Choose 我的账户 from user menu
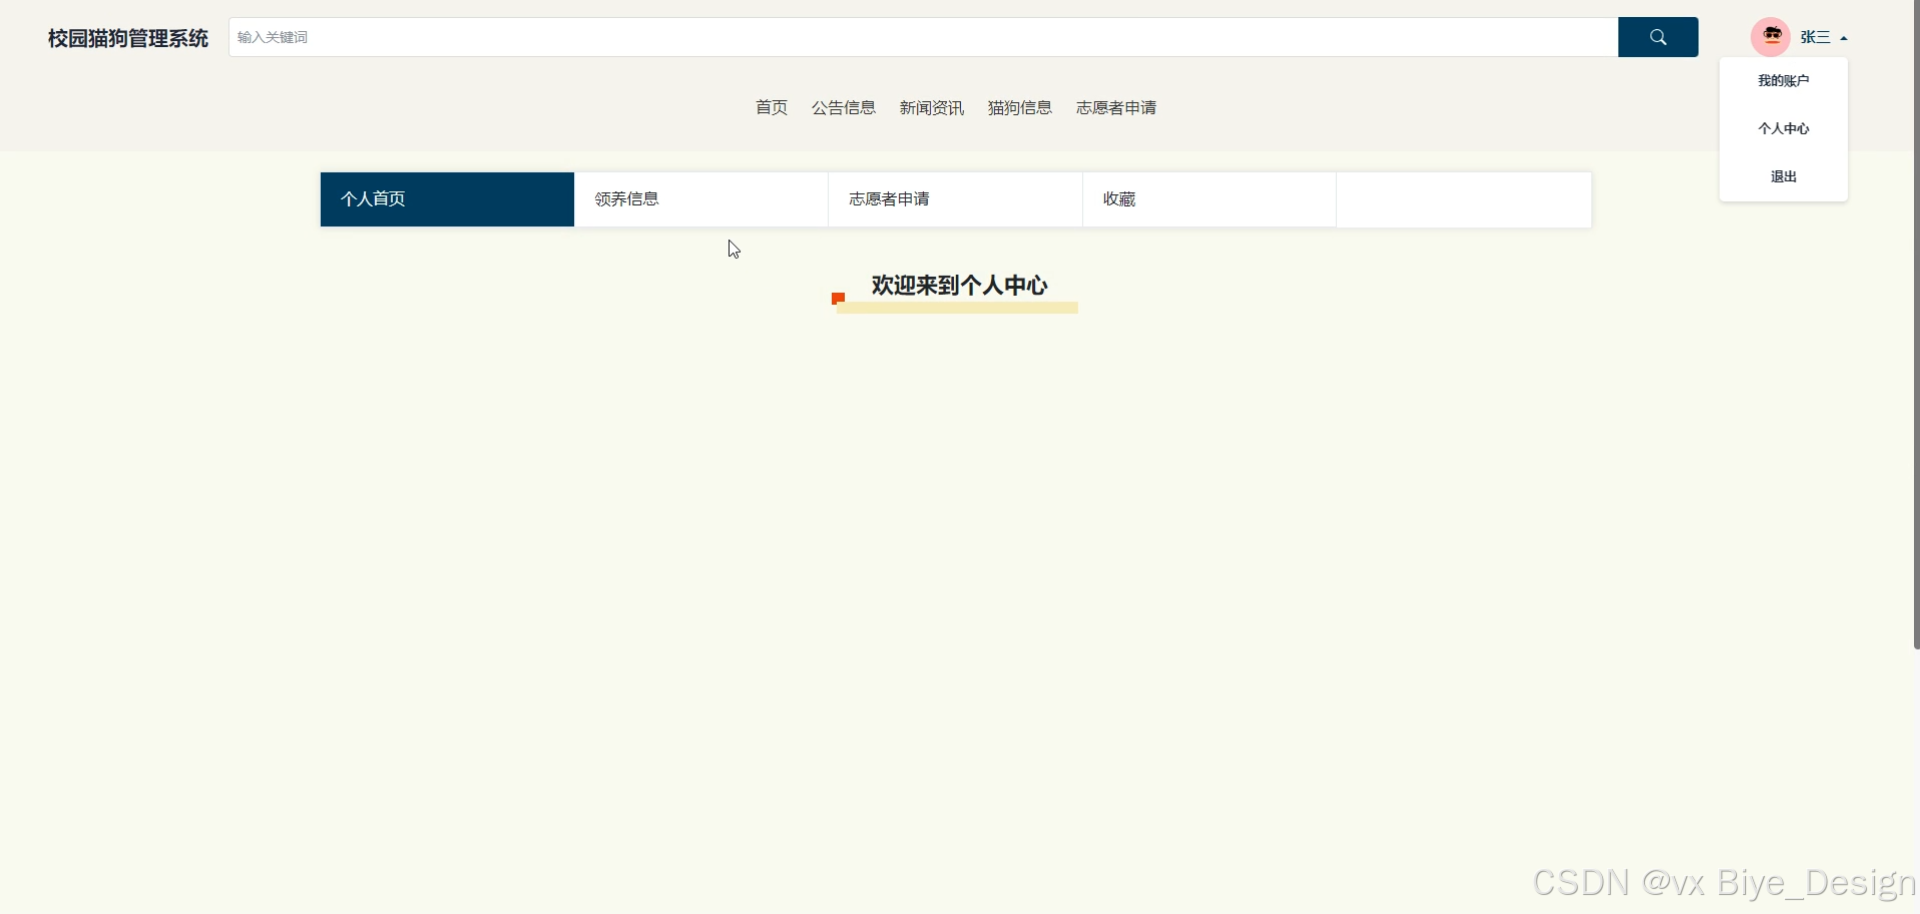Screen dimensions: 1920x914 pyautogui.click(x=1783, y=81)
